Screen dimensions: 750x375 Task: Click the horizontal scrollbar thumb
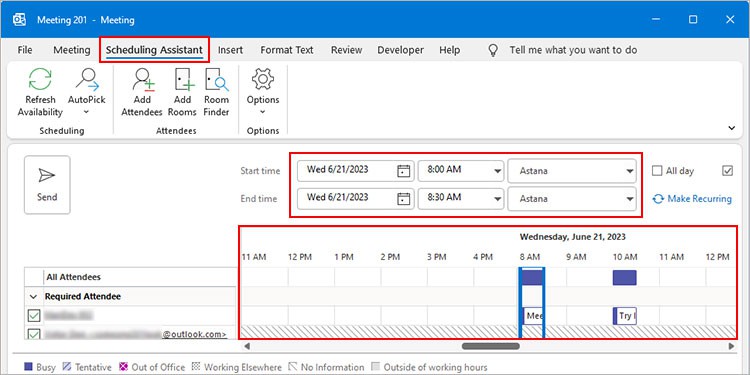click(x=491, y=345)
